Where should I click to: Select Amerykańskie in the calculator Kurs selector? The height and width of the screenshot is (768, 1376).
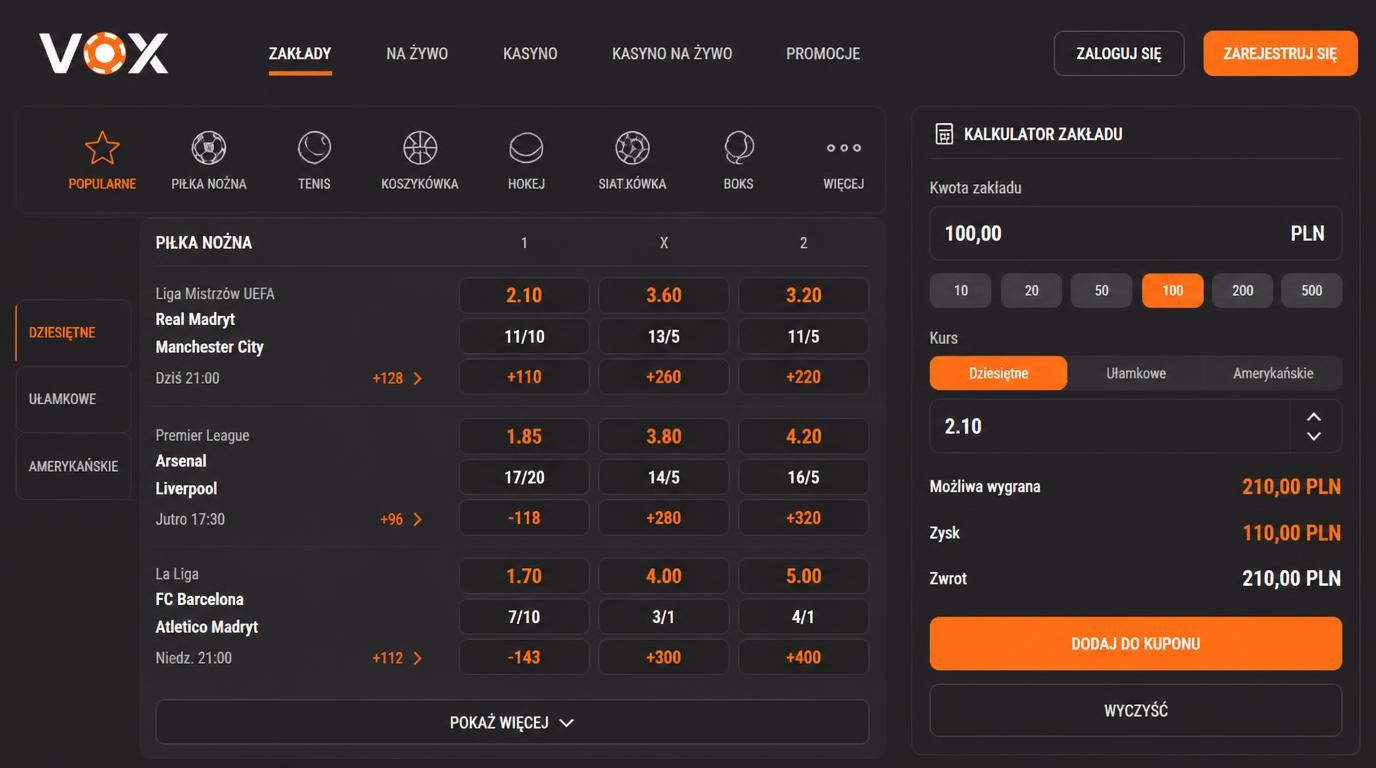pos(1273,373)
